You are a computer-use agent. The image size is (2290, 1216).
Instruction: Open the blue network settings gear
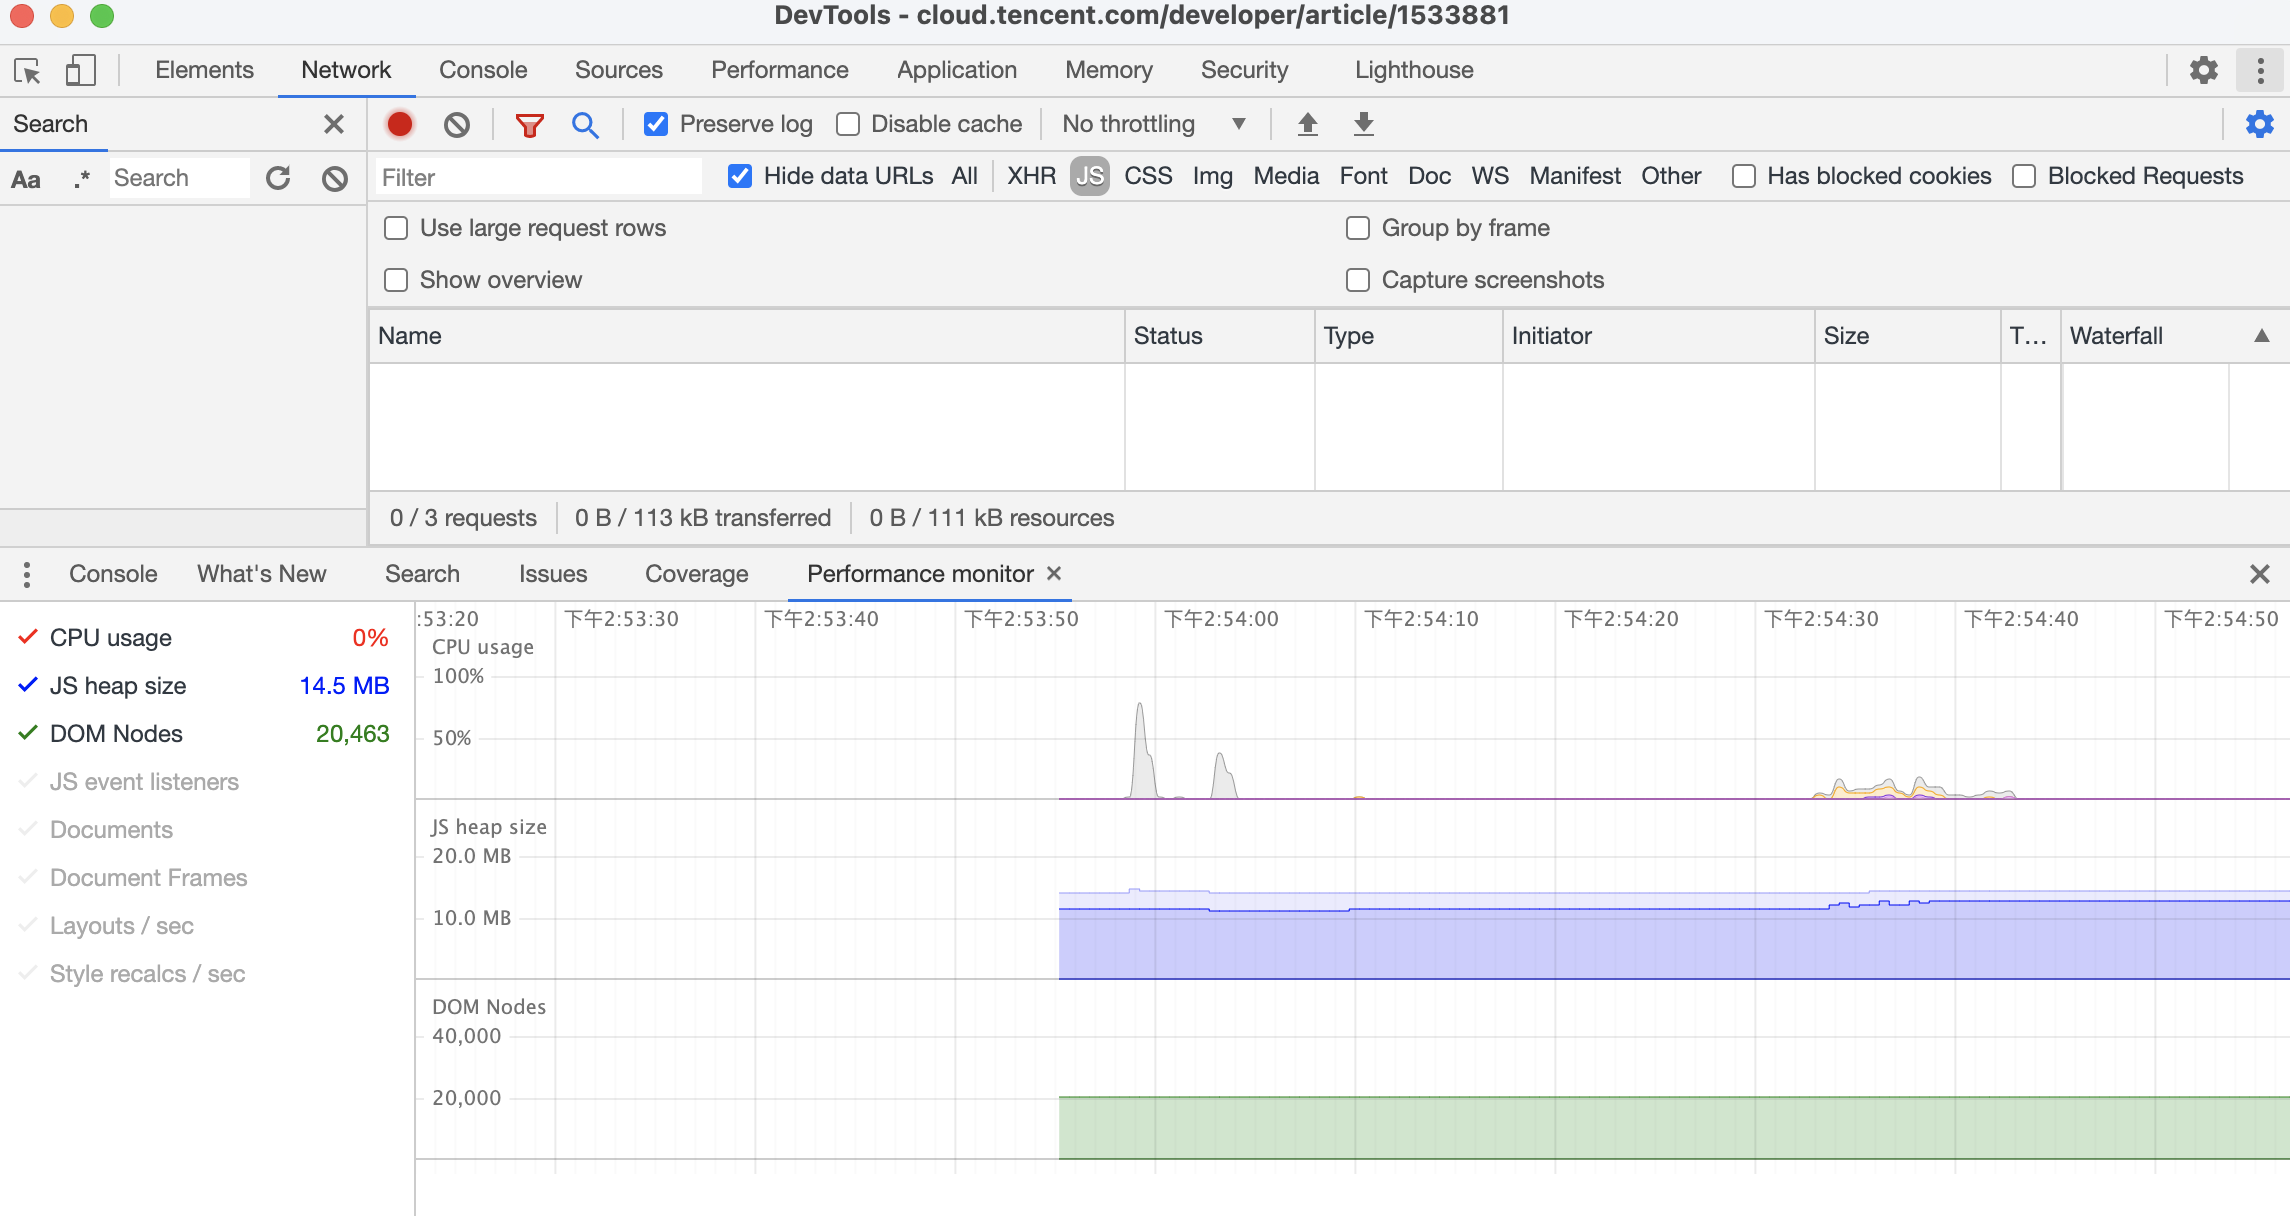coord(2259,124)
